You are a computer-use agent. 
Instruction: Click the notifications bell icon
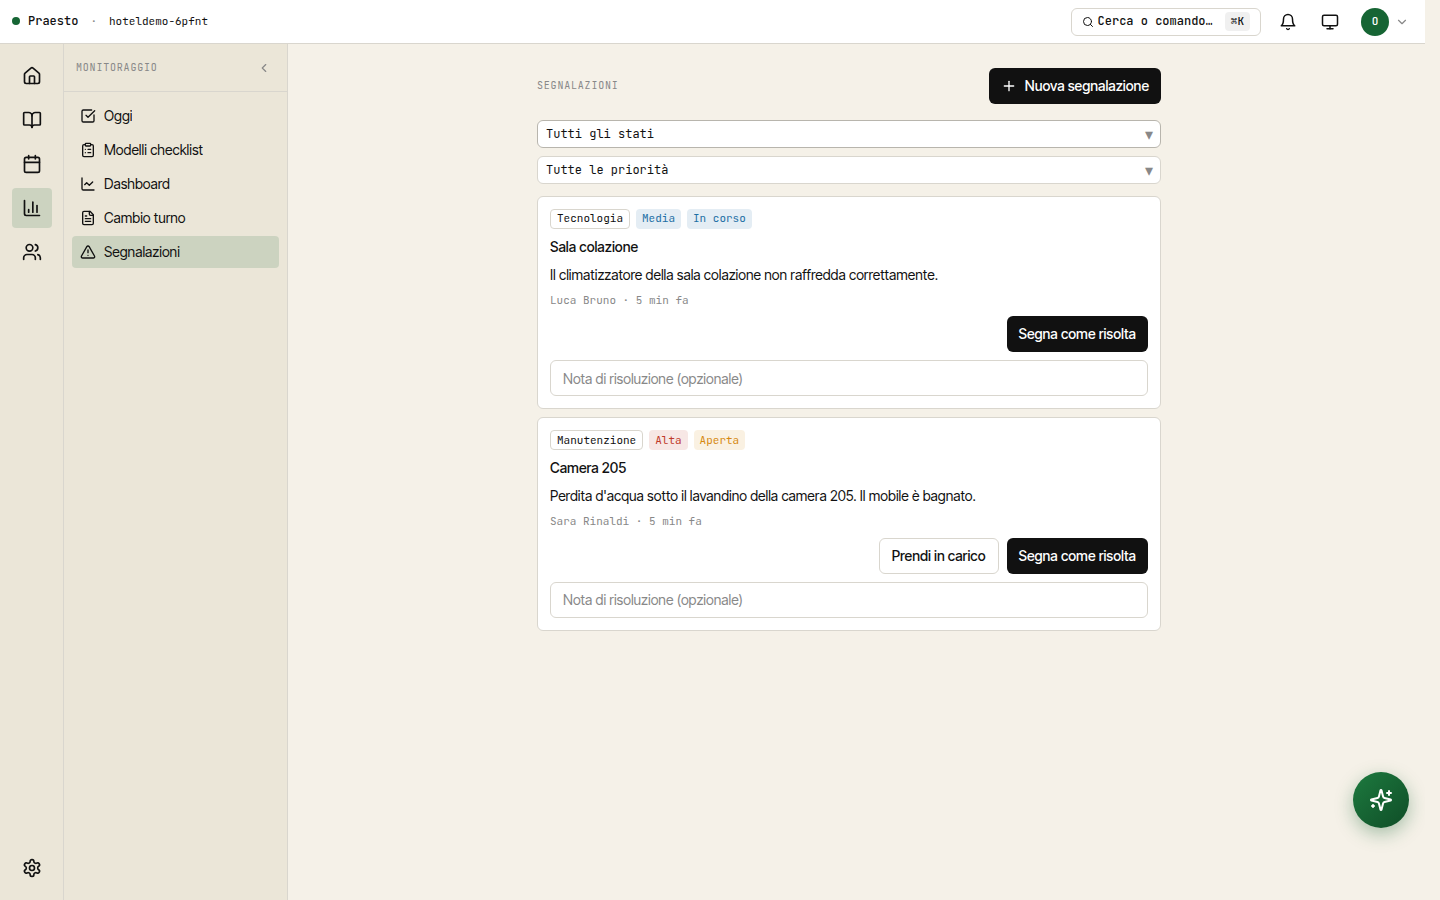1288,21
